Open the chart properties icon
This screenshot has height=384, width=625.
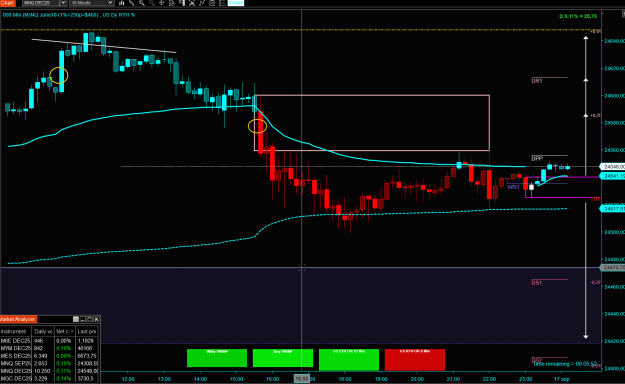pos(212,3)
